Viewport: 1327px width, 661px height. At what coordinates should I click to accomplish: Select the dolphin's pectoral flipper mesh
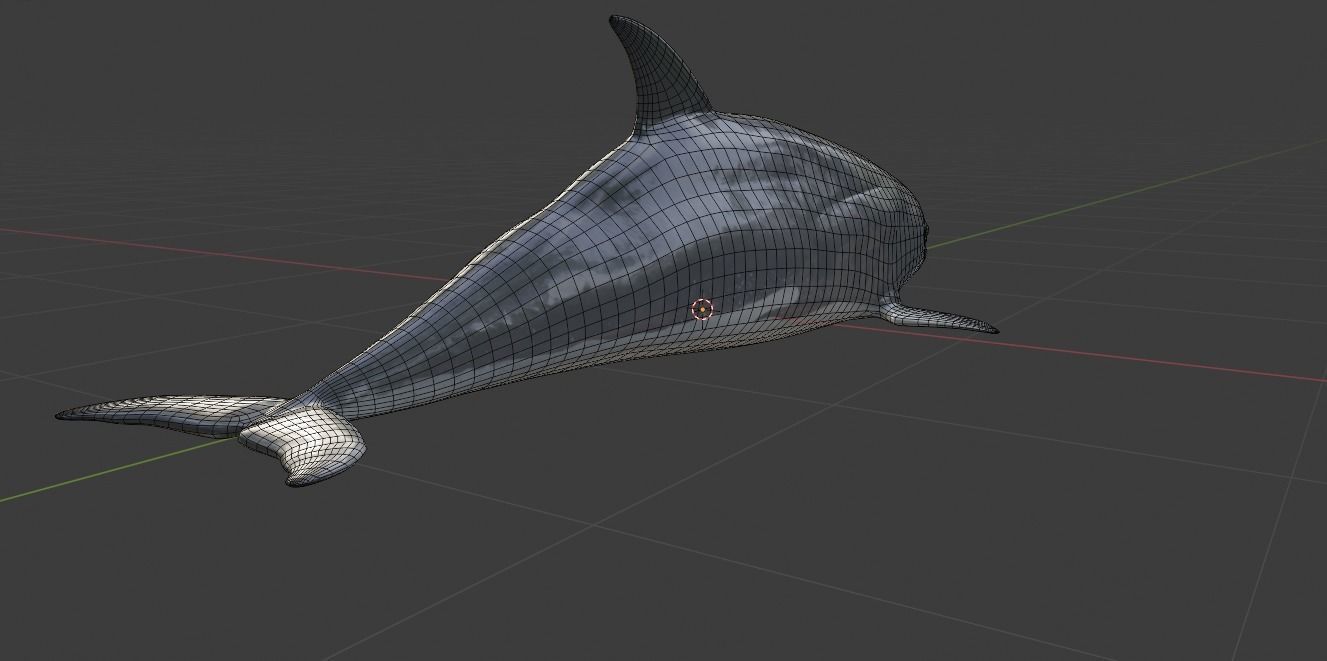[x=938, y=317]
